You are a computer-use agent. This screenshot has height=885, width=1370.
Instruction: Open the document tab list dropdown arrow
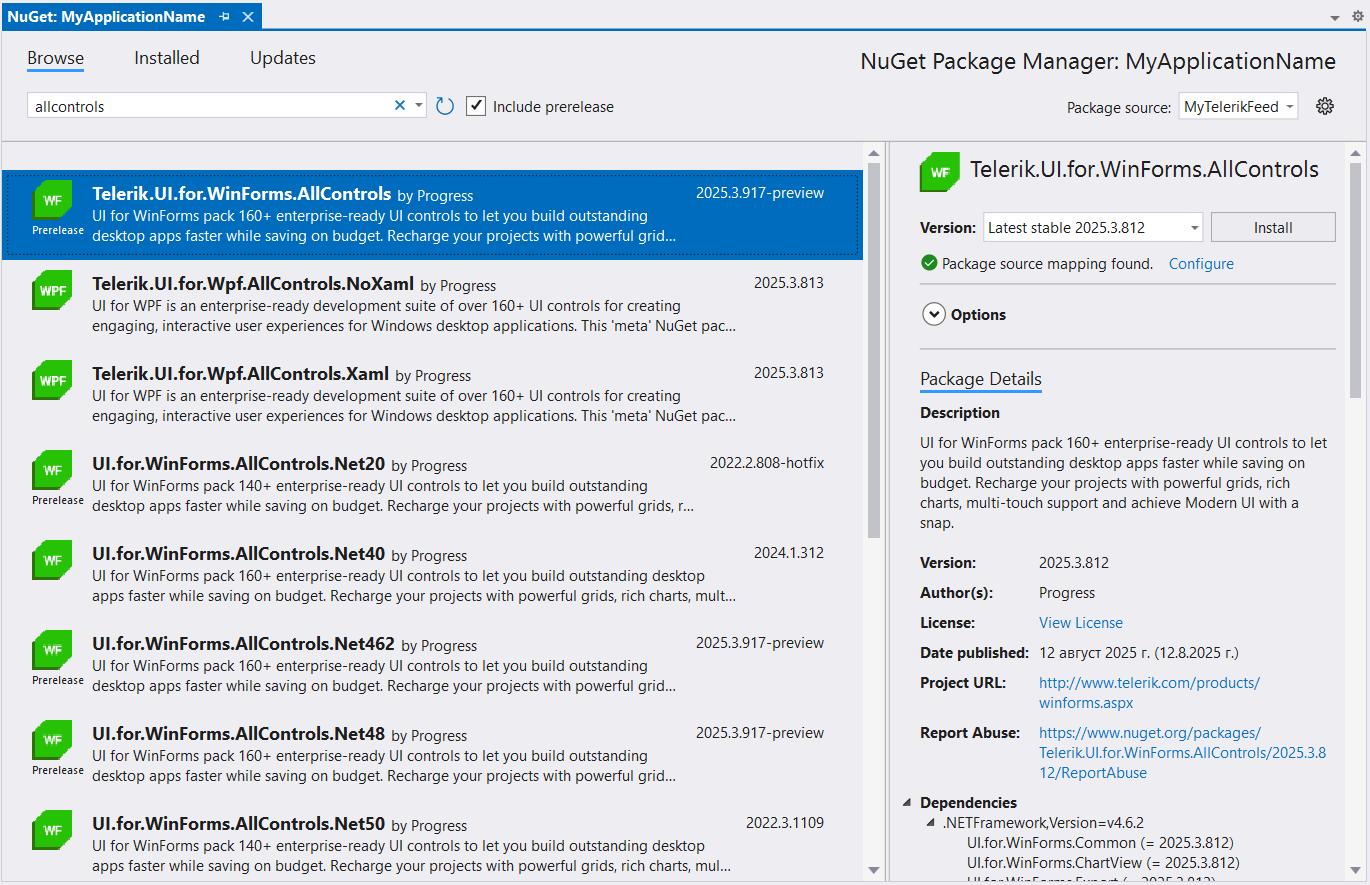coord(1335,18)
